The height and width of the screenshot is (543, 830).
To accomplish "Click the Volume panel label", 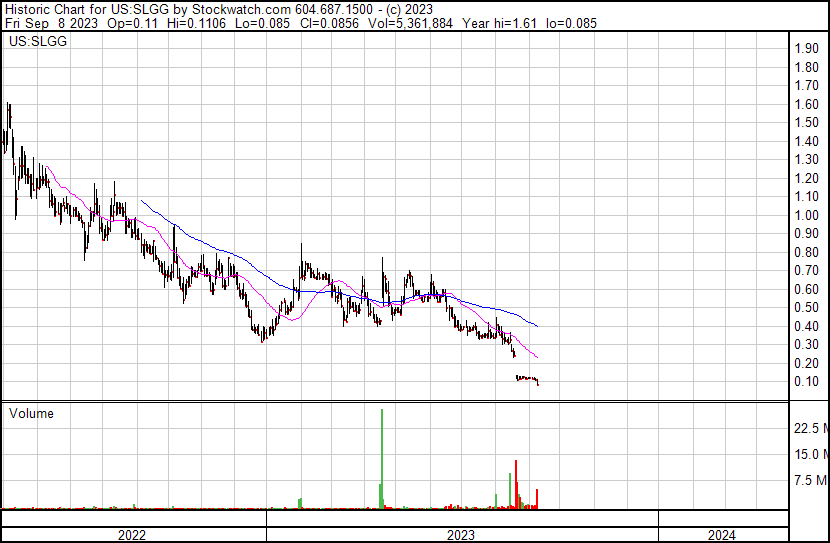I will click(31, 414).
